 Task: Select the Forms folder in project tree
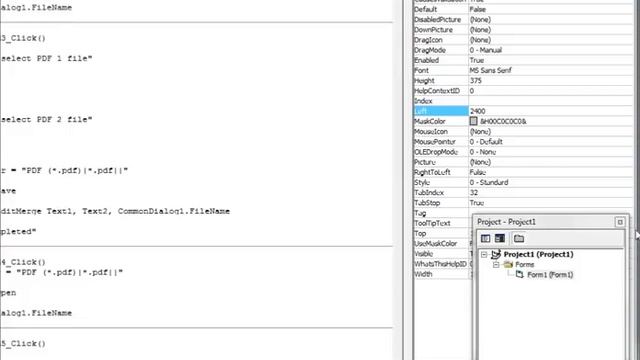[524, 264]
